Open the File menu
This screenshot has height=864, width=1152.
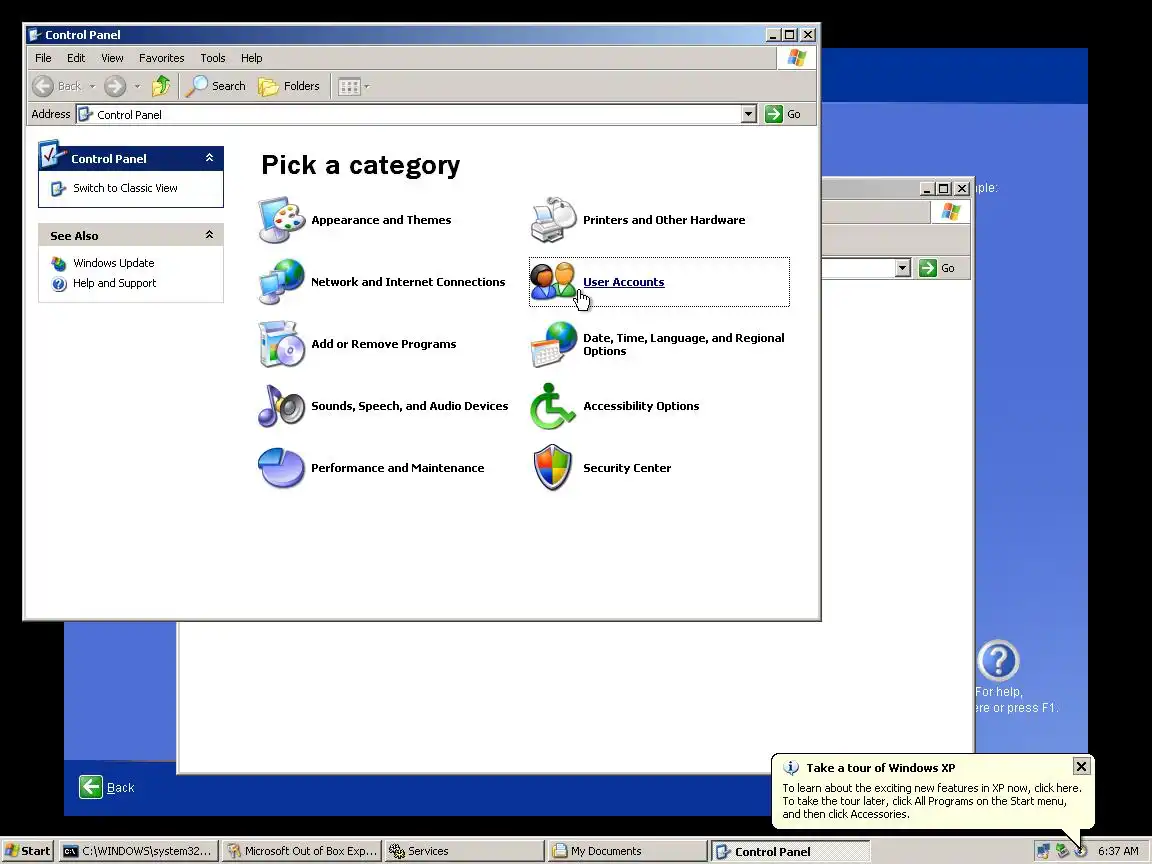point(43,58)
